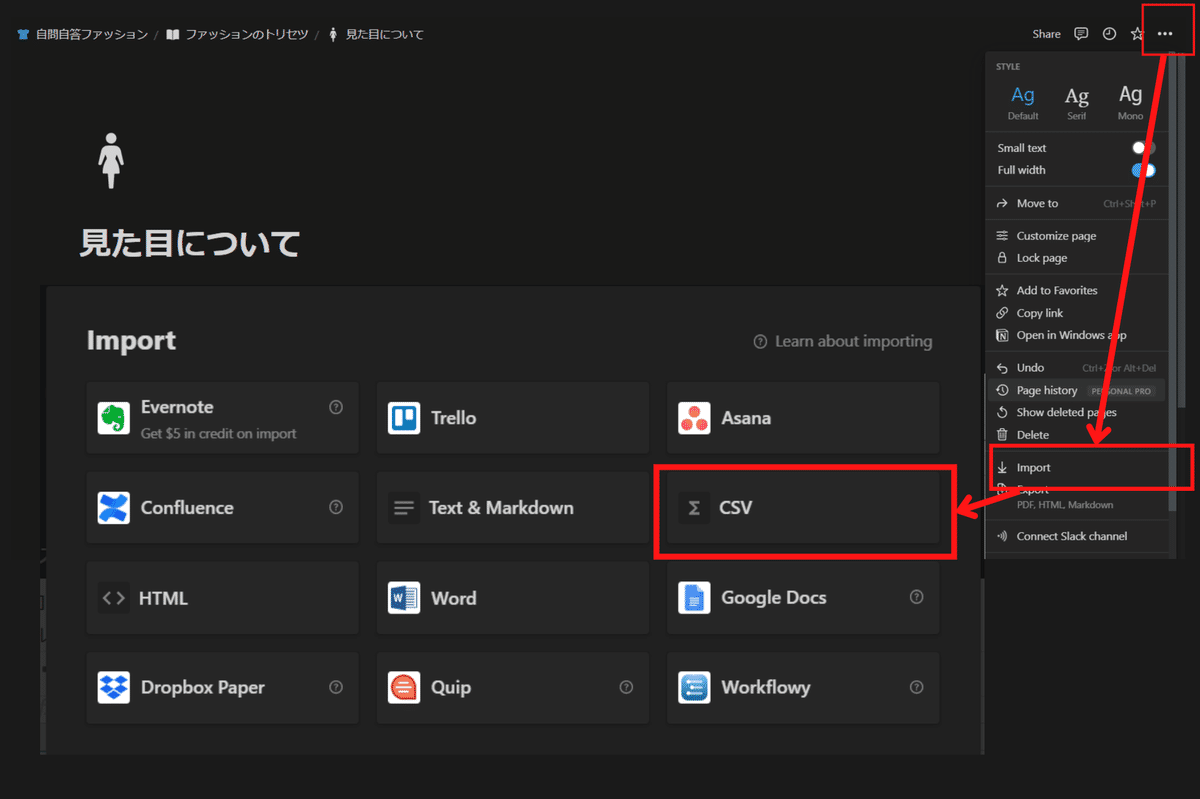
Task: Select Evernote import option
Action: click(x=223, y=418)
